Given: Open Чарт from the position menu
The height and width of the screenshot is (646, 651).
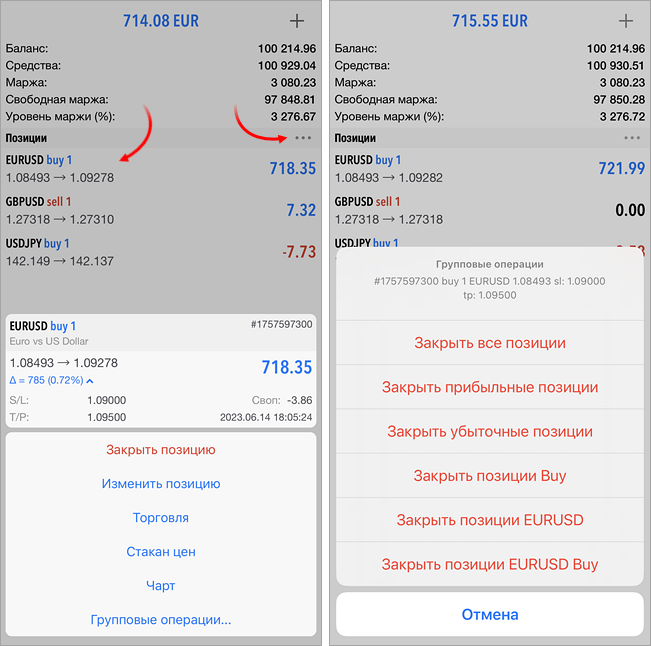Looking at the screenshot, I should click(x=161, y=586).
